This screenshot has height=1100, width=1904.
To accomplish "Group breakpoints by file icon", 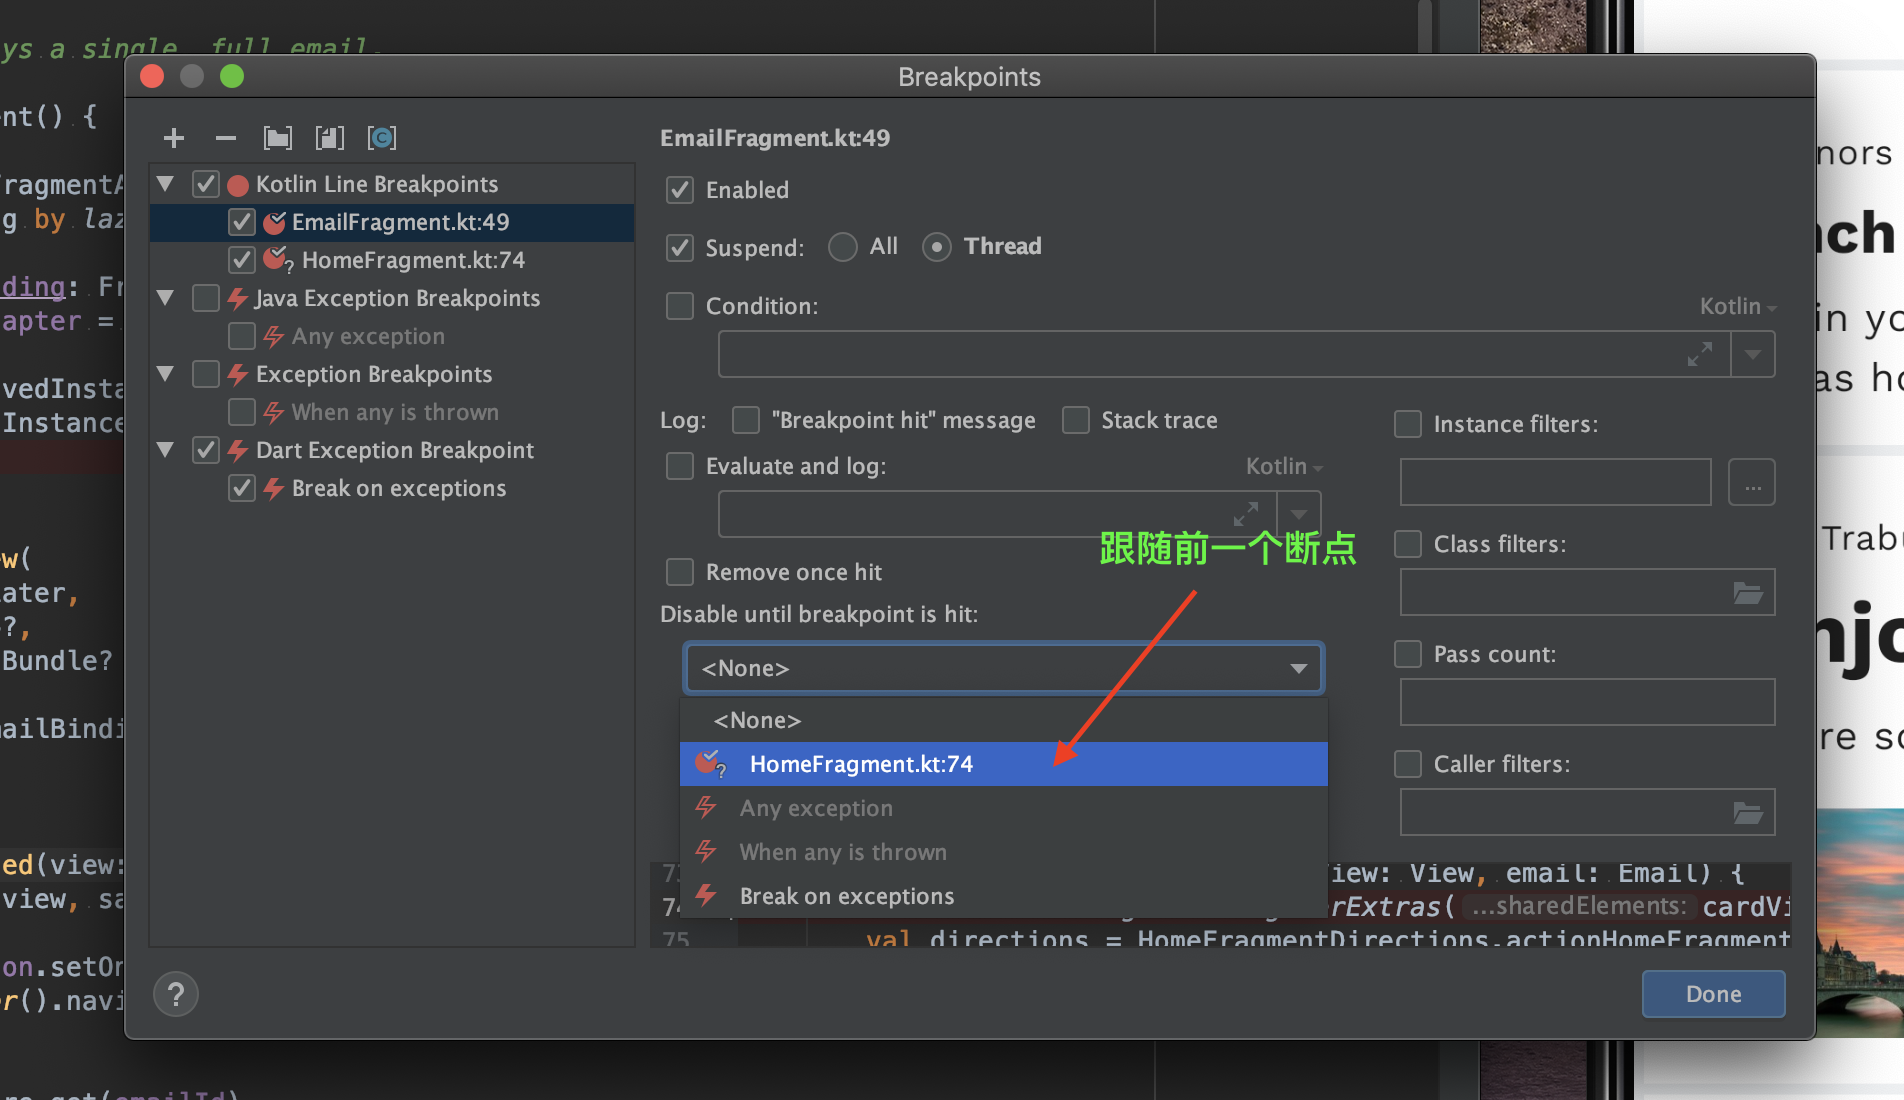I will pos(330,138).
